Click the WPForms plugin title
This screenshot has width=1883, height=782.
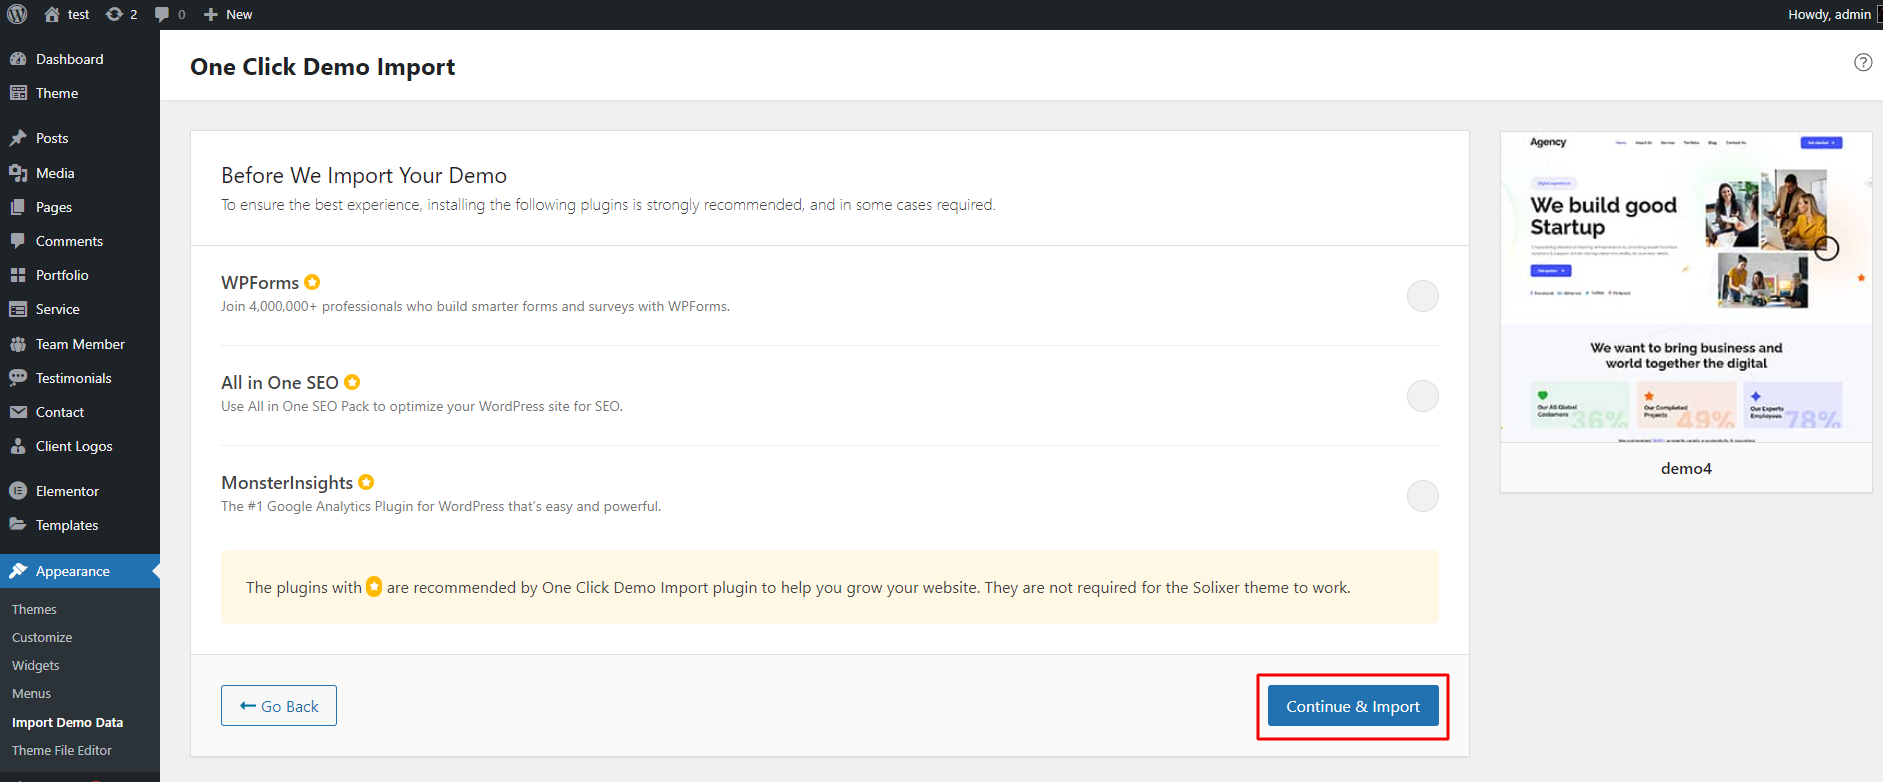[x=260, y=283]
